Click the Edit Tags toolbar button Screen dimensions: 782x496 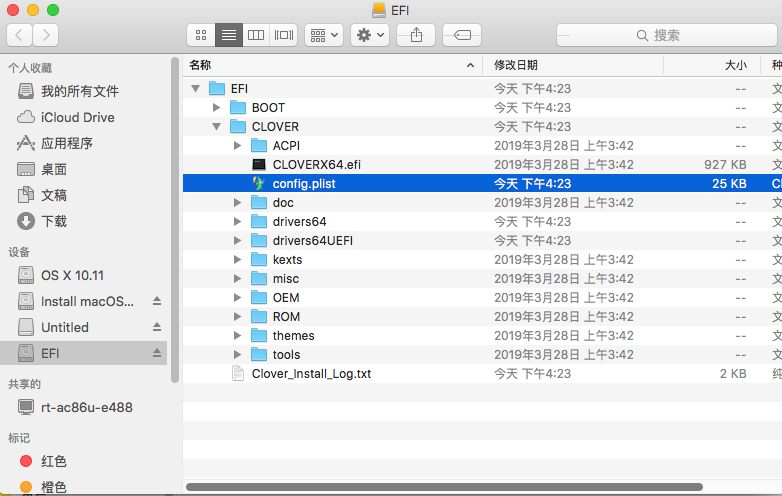pos(462,35)
